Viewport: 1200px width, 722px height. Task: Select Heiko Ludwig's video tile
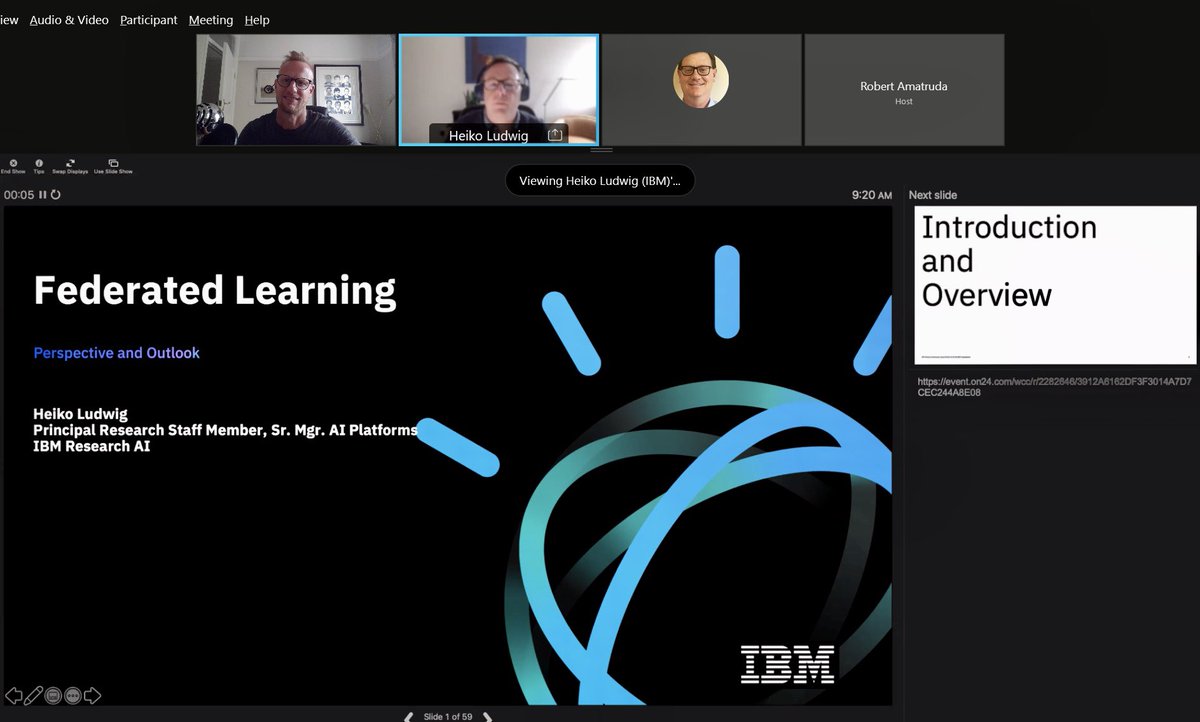(498, 90)
